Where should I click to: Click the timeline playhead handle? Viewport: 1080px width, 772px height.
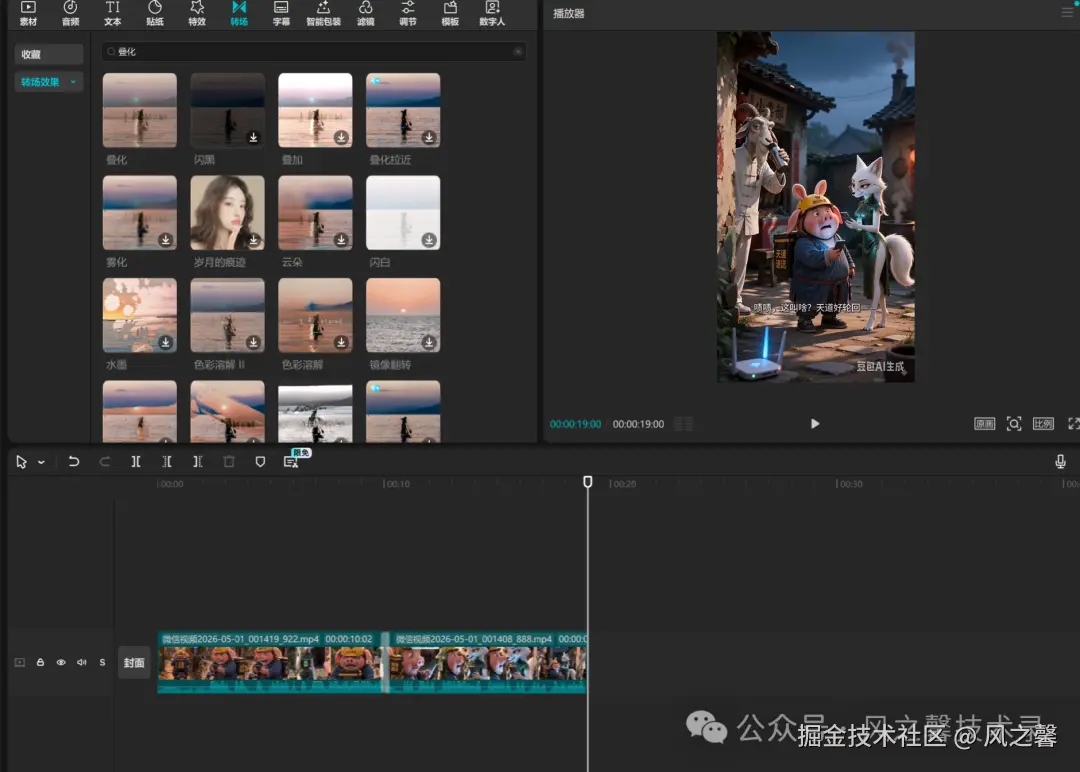(x=588, y=481)
